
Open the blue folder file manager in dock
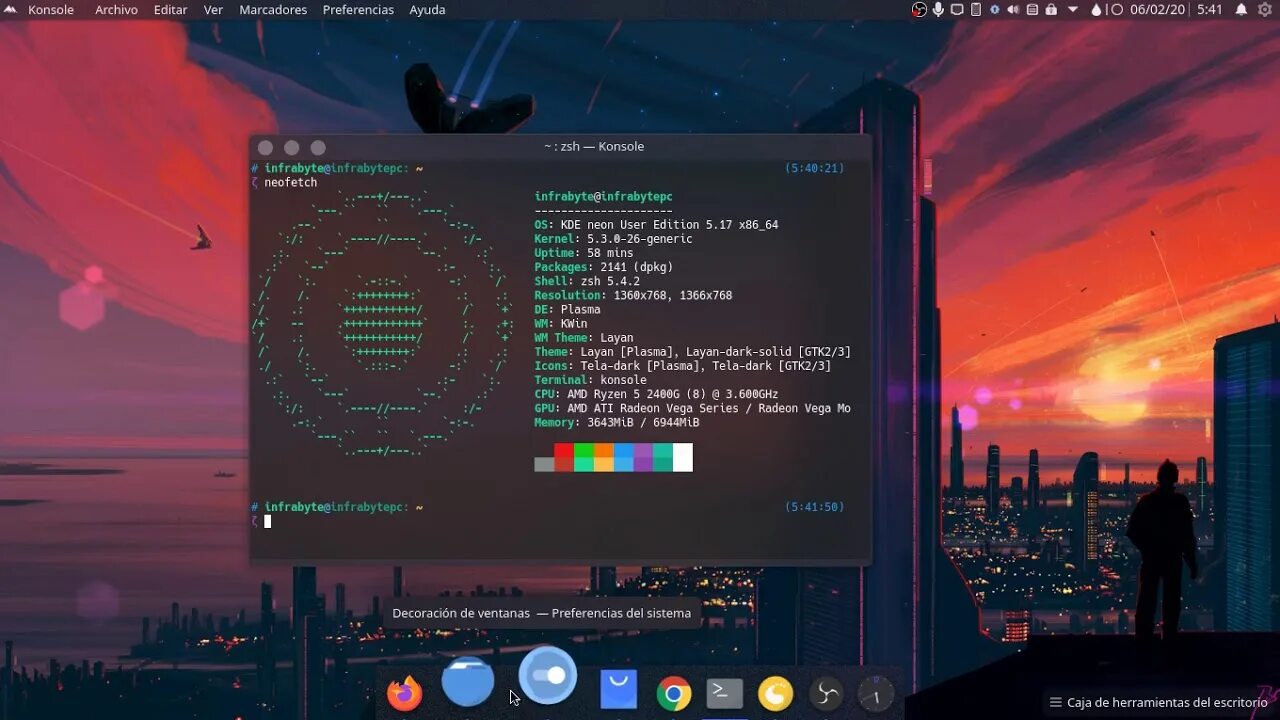click(x=468, y=682)
